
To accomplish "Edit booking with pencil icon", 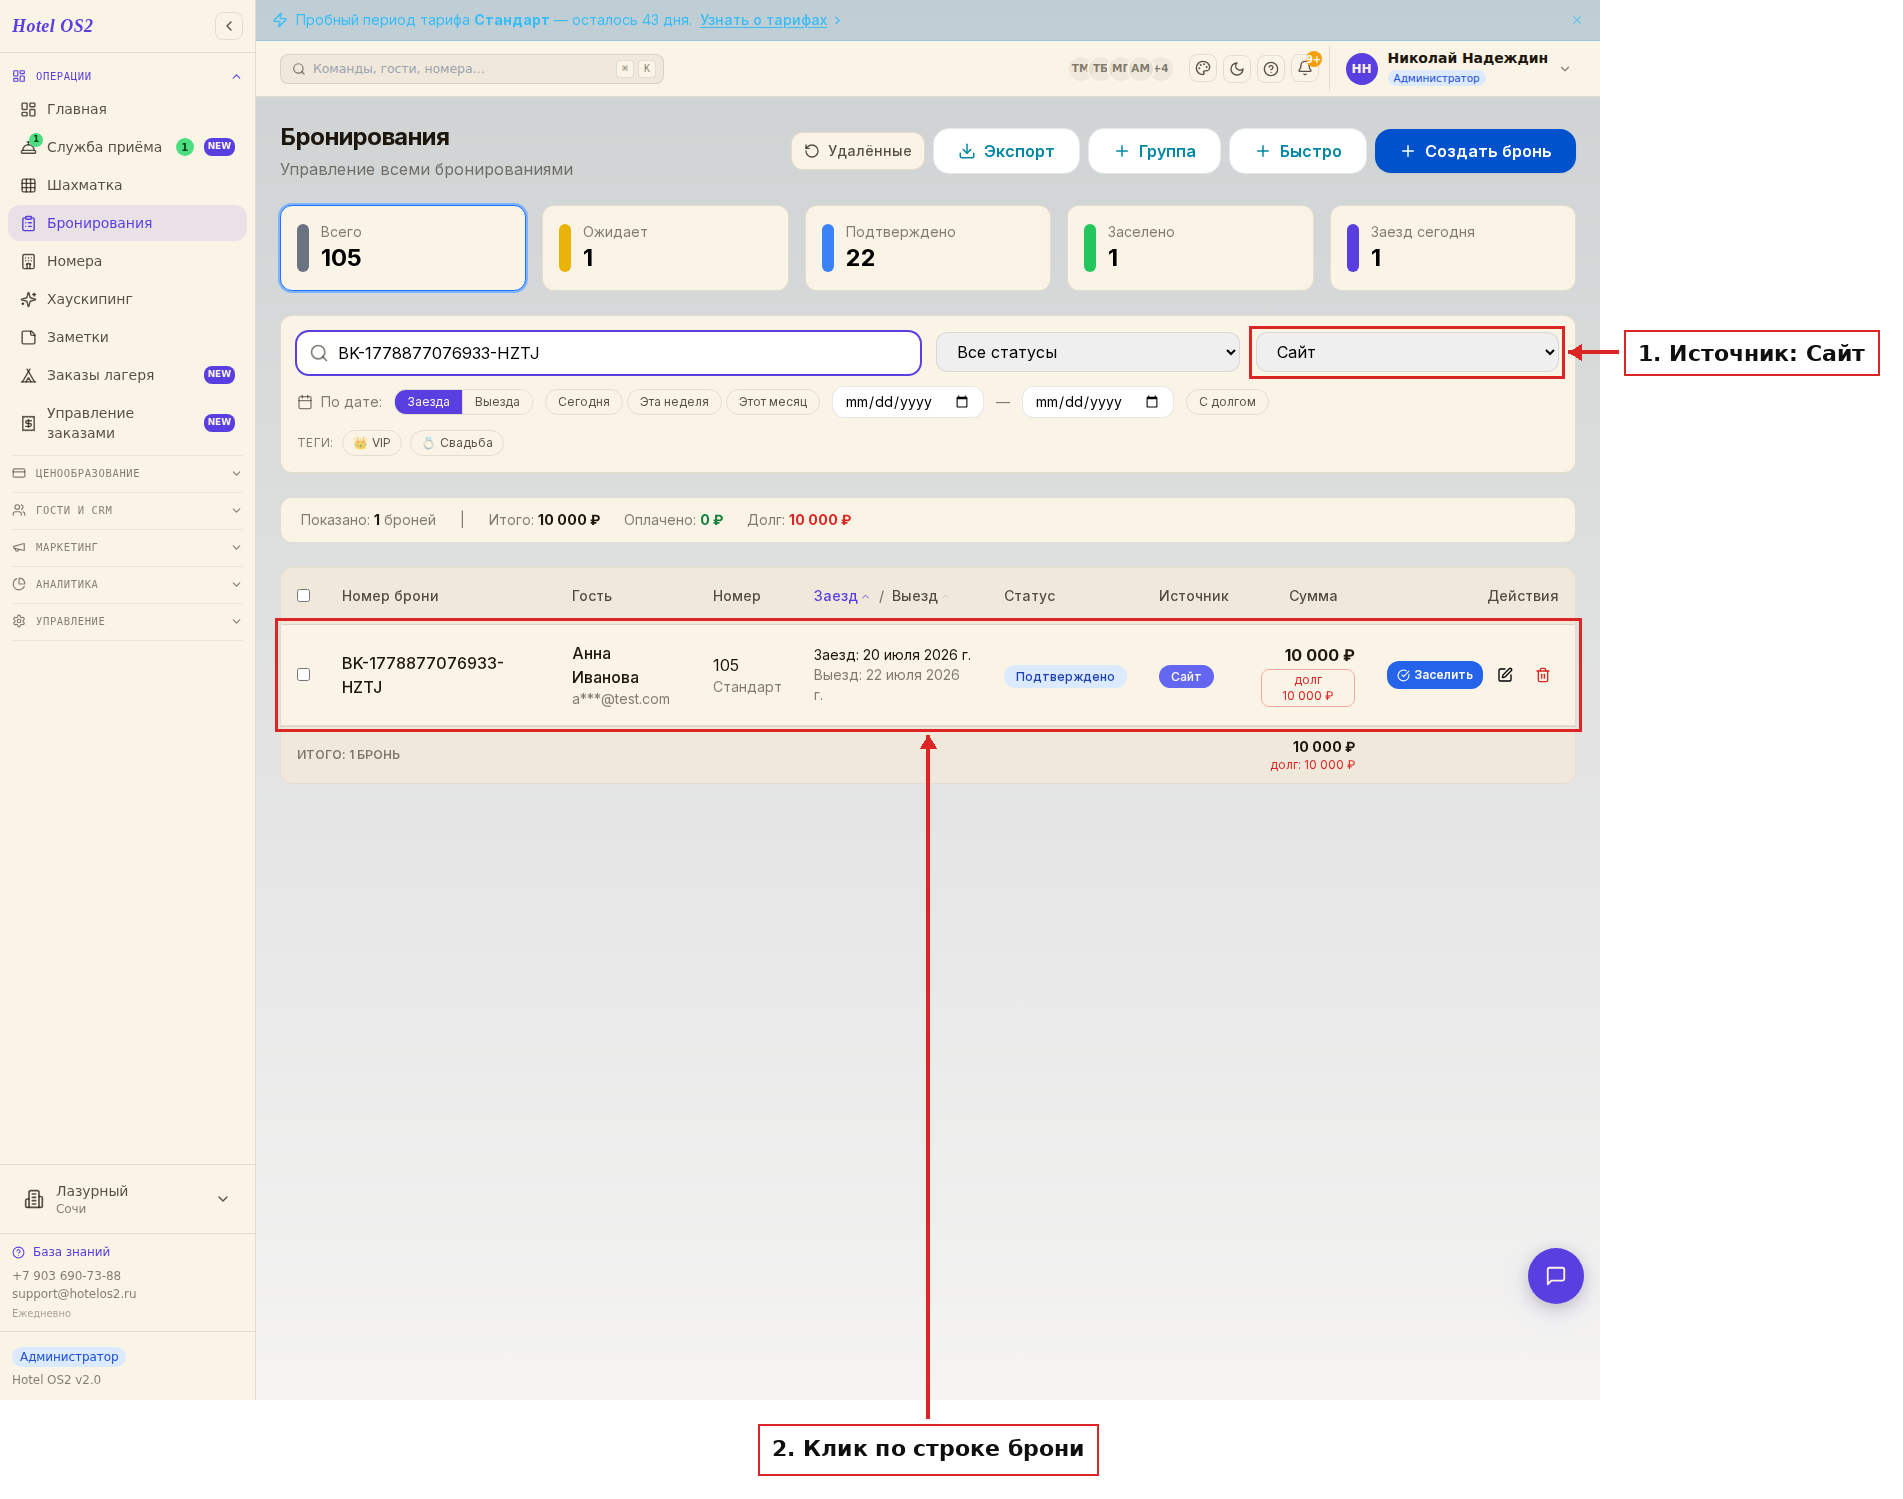I will 1505,675.
